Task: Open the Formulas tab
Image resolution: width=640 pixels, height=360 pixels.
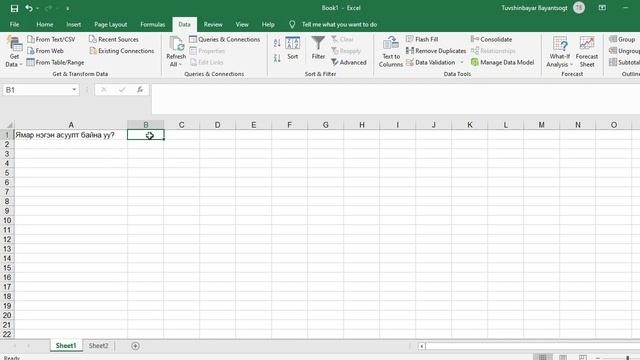Action: pyautogui.click(x=153, y=24)
